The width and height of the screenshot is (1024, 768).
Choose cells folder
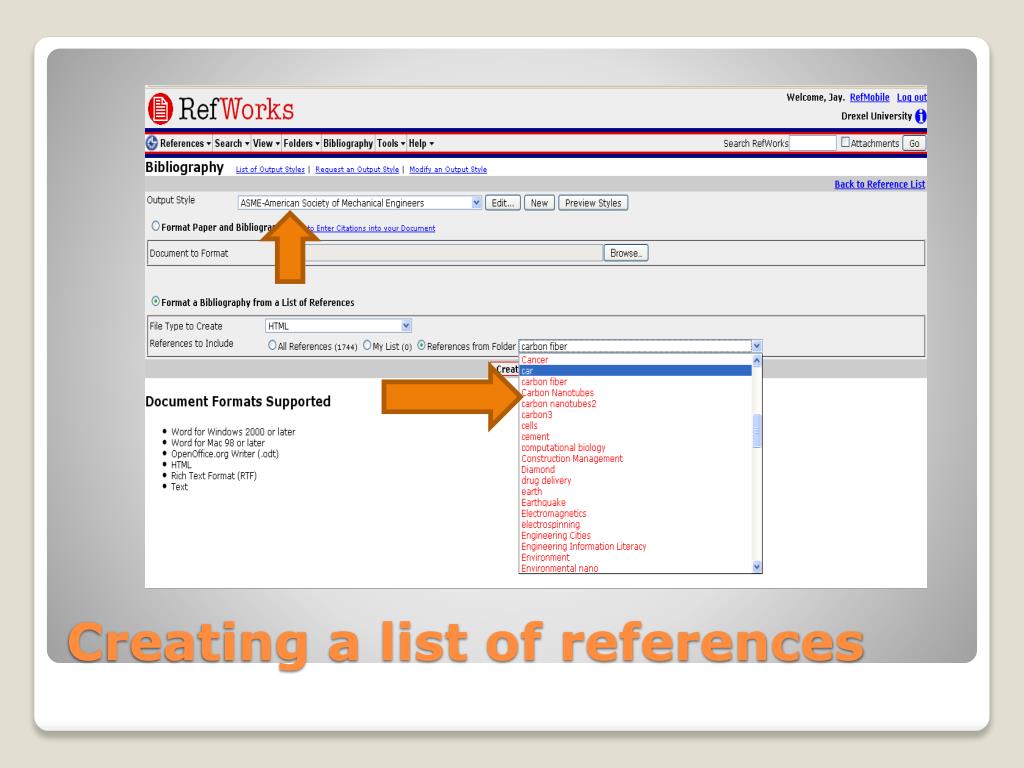click(x=635, y=426)
